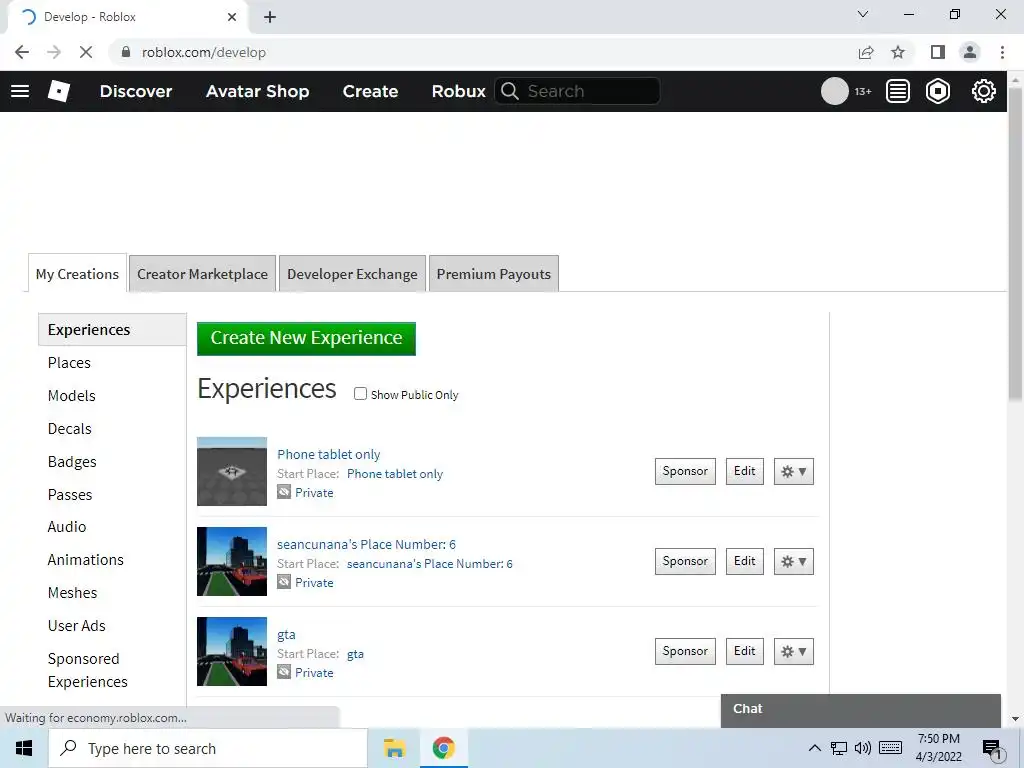This screenshot has height=768, width=1024.
Task: View site lock information icon
Action: (126, 52)
